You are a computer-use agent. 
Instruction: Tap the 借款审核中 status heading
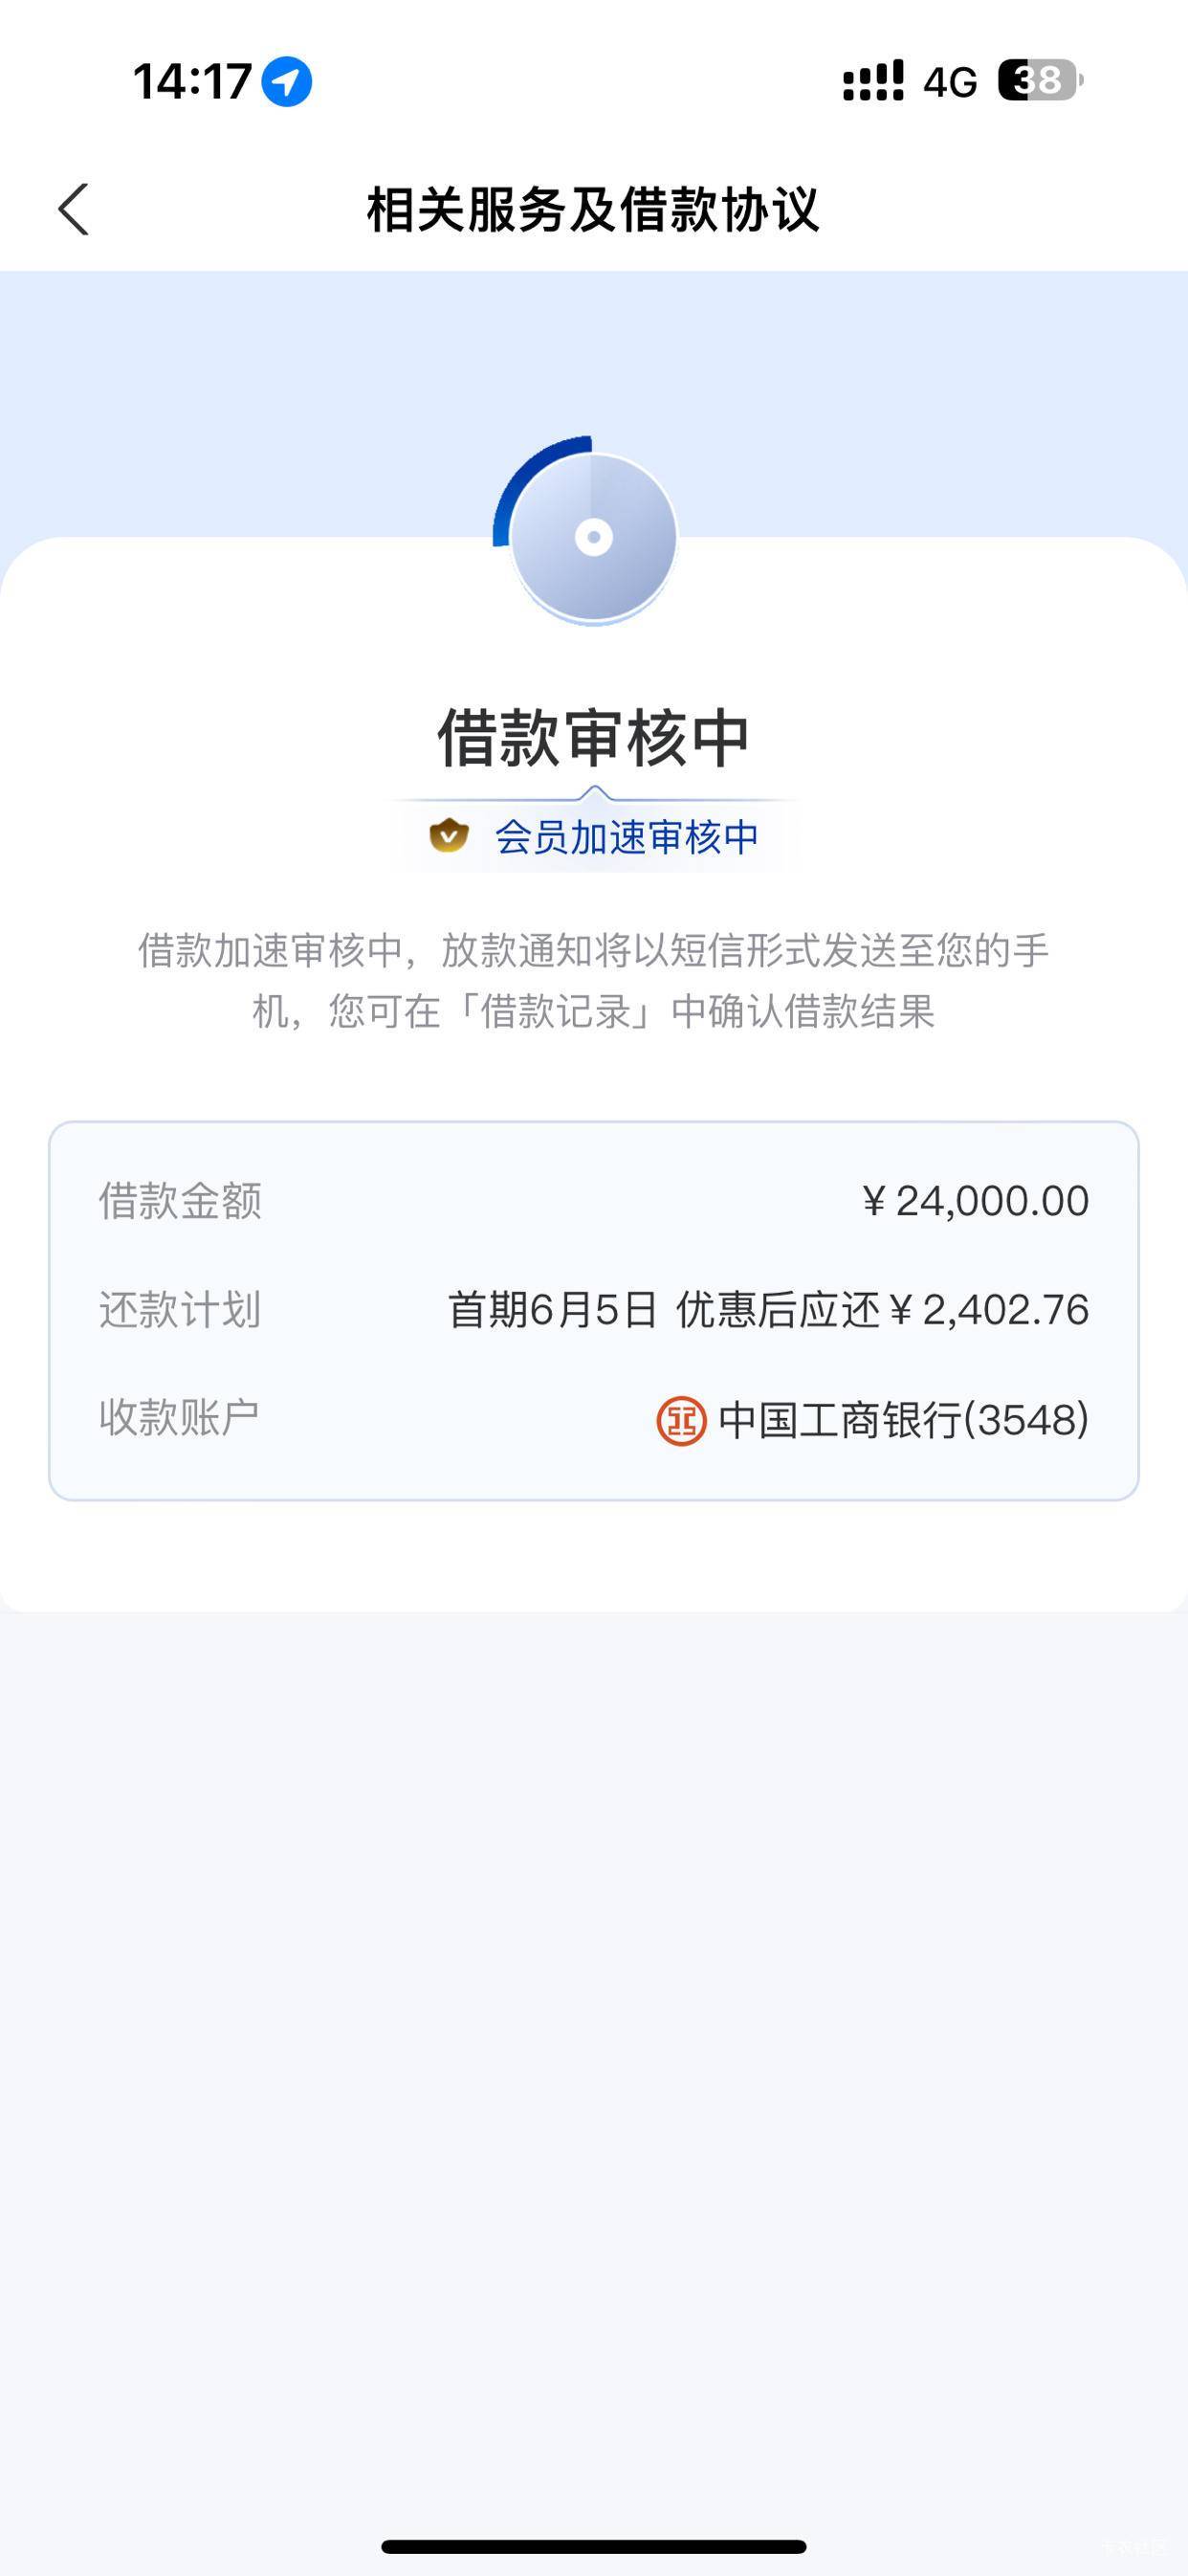[594, 738]
